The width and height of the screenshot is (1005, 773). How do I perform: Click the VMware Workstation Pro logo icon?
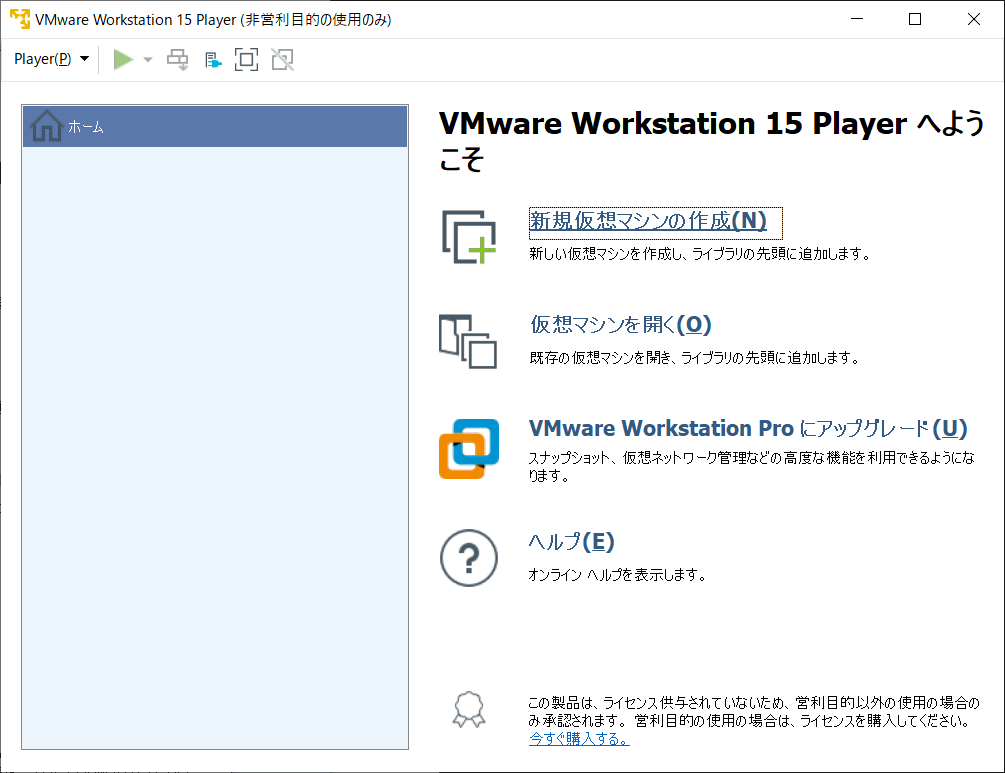pos(469,449)
